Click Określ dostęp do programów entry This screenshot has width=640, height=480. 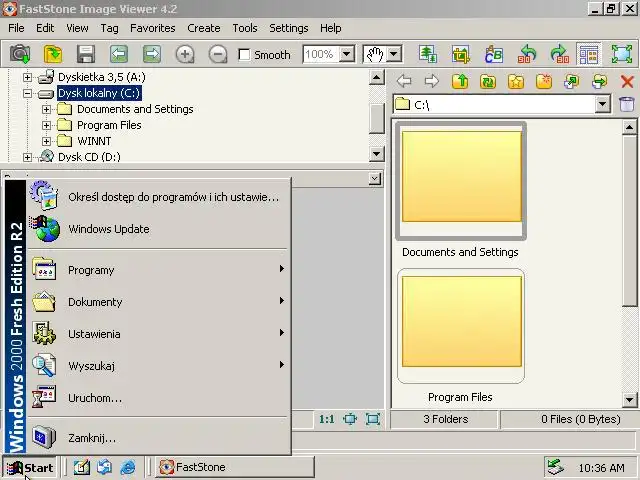point(158,197)
